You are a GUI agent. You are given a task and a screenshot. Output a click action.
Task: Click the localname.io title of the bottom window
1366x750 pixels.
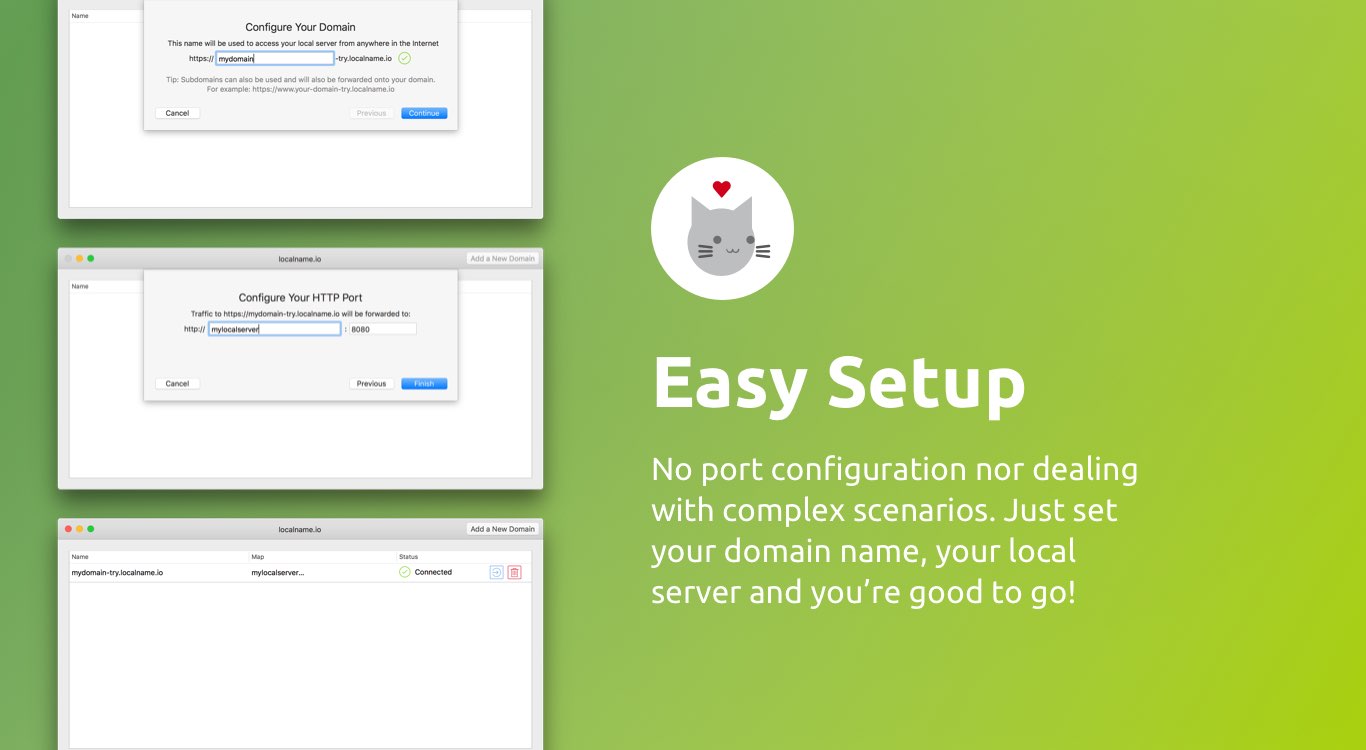[x=300, y=529]
